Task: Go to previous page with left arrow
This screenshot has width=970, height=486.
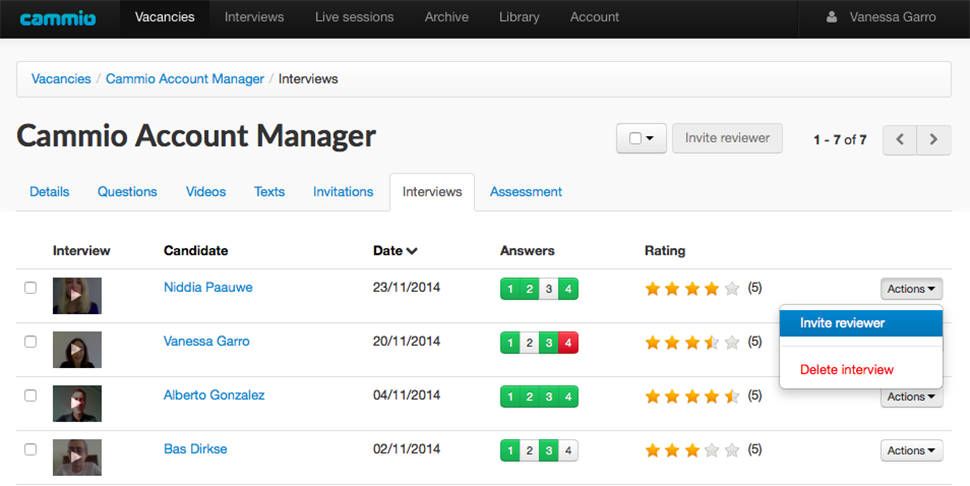Action: (x=899, y=140)
